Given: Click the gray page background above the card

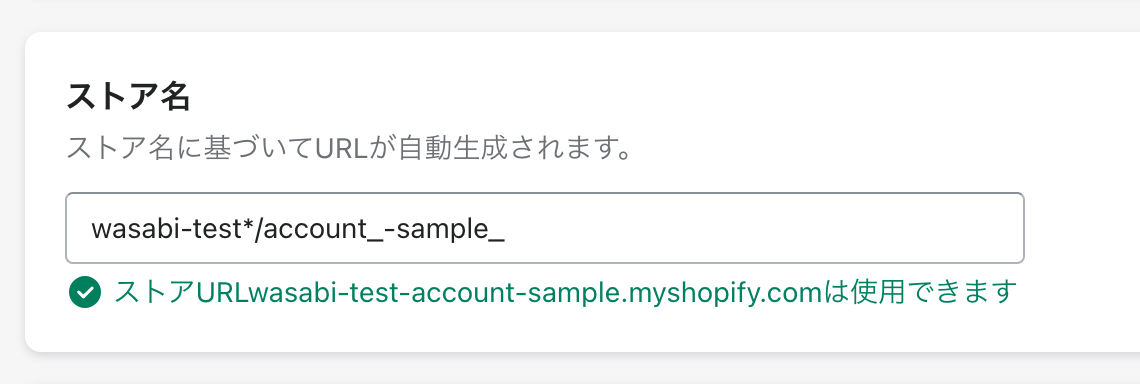Looking at the screenshot, I should tap(570, 13).
